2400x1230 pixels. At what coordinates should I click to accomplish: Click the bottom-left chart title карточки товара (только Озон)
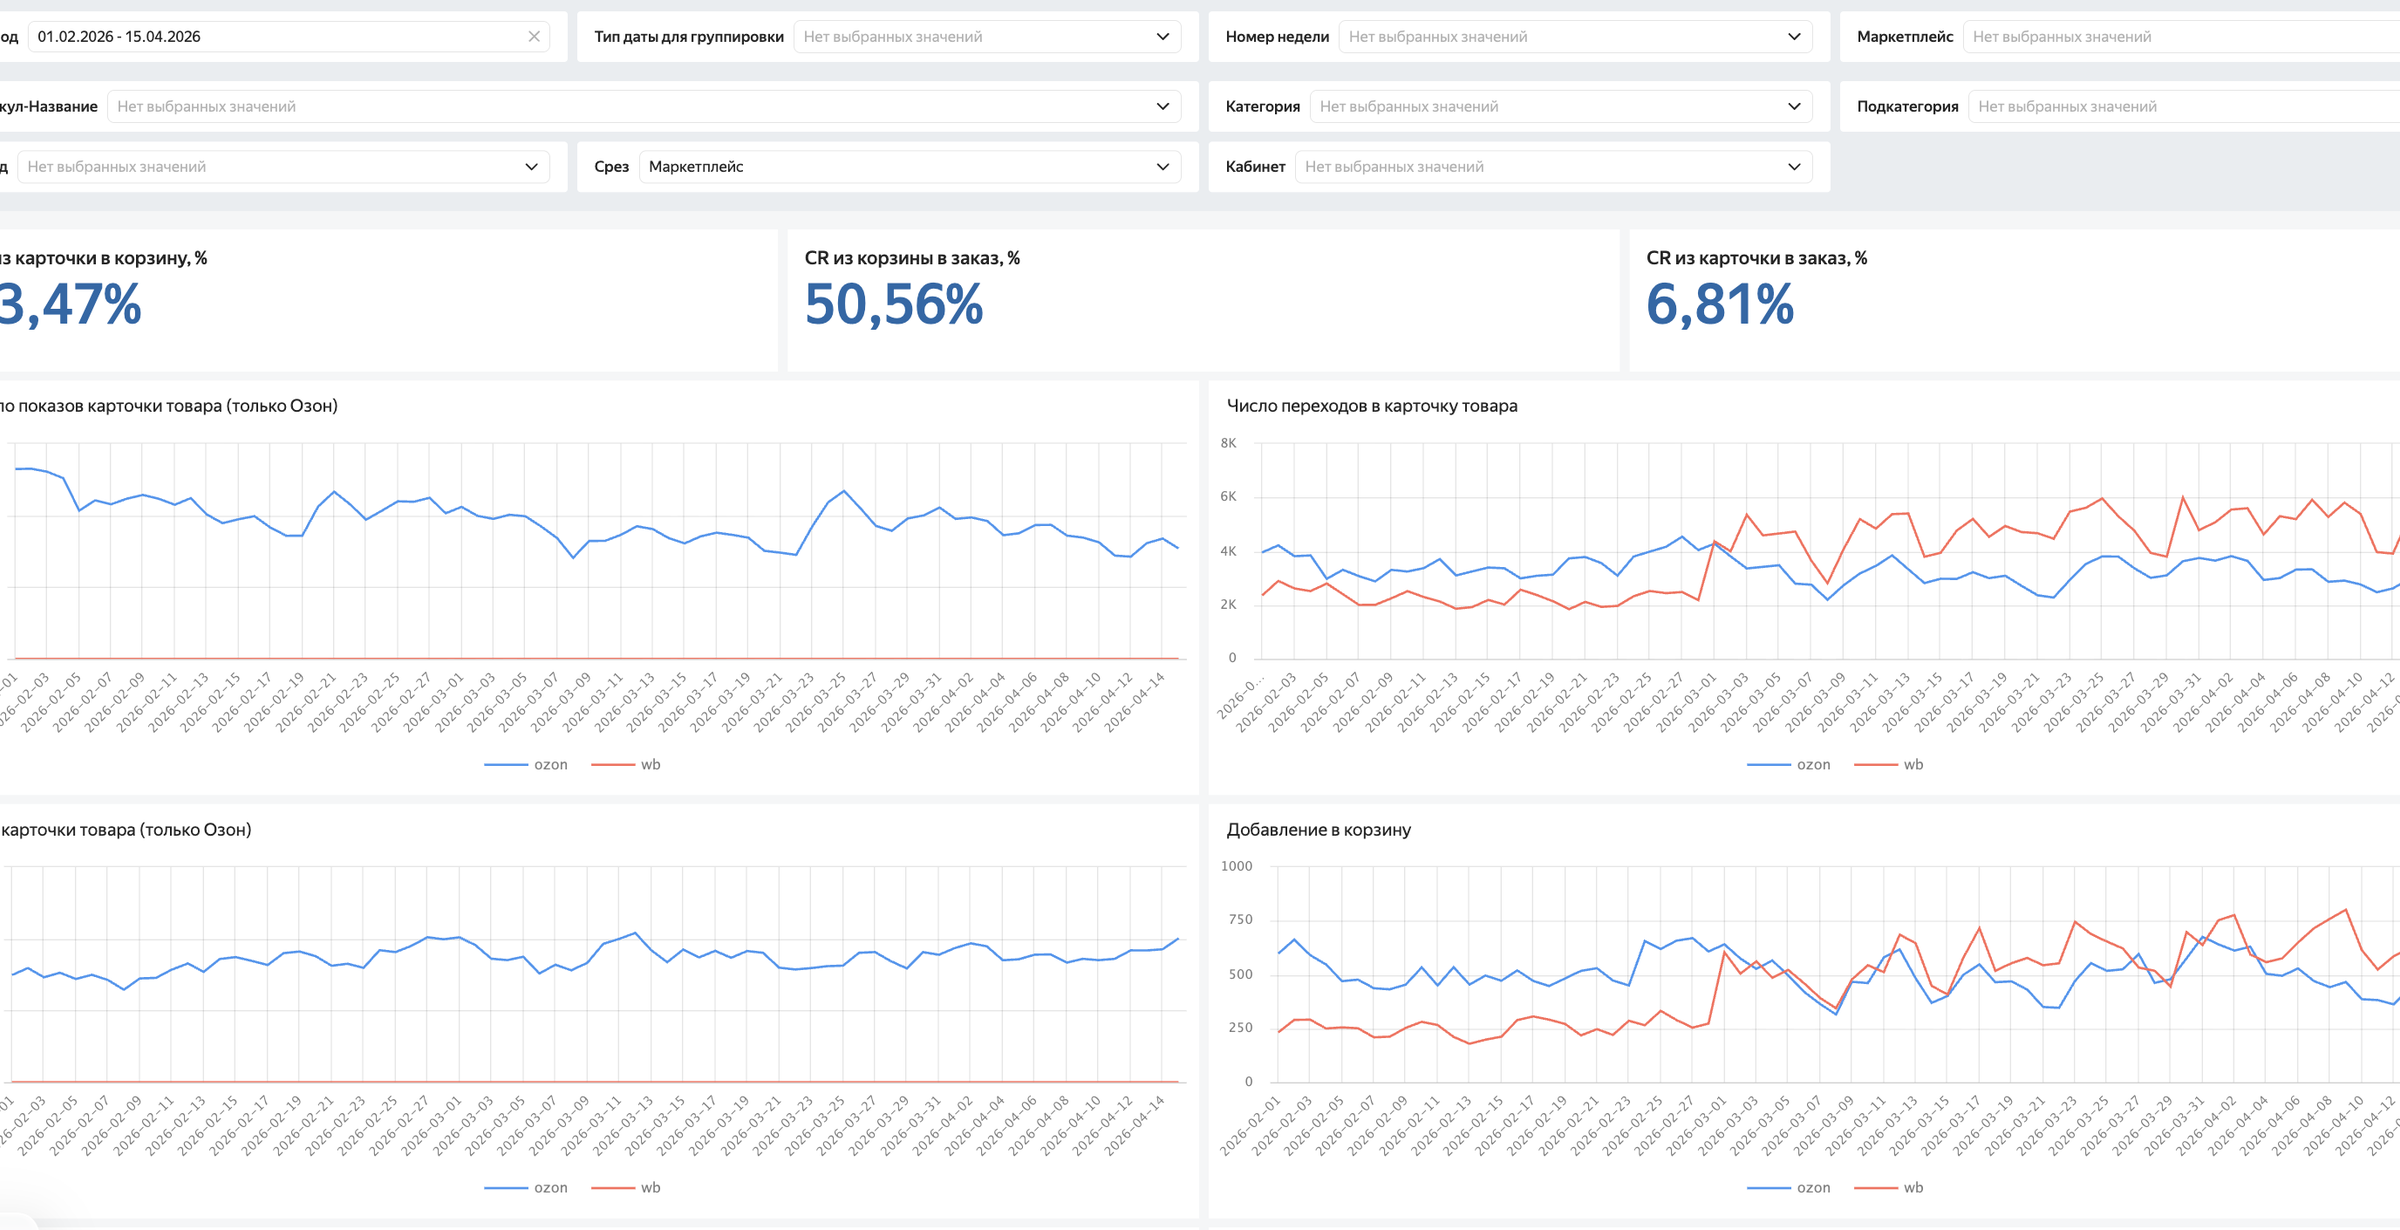click(x=126, y=830)
